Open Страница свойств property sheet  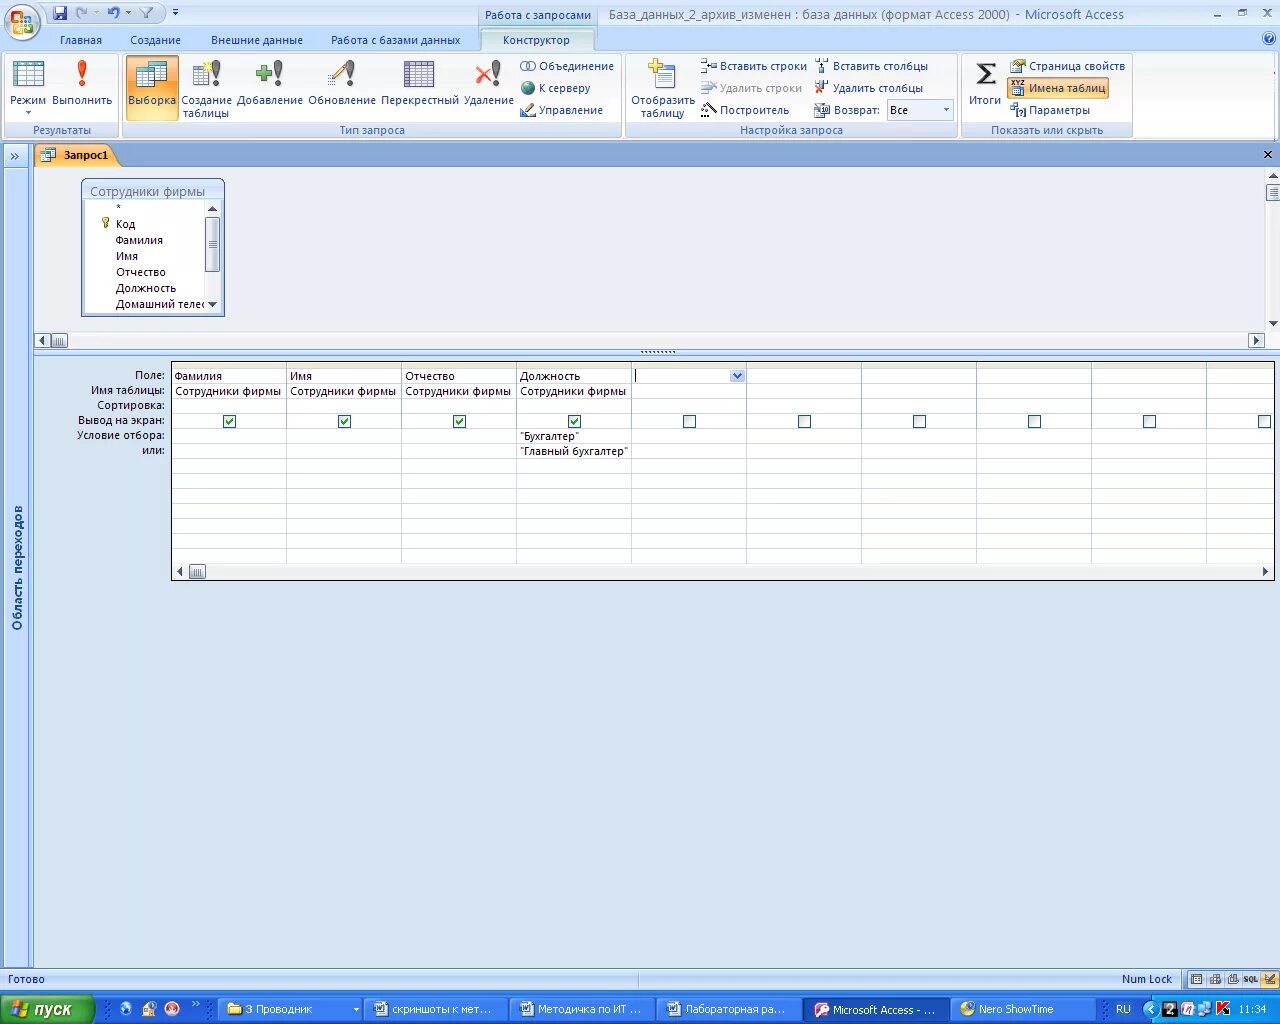pos(1067,66)
